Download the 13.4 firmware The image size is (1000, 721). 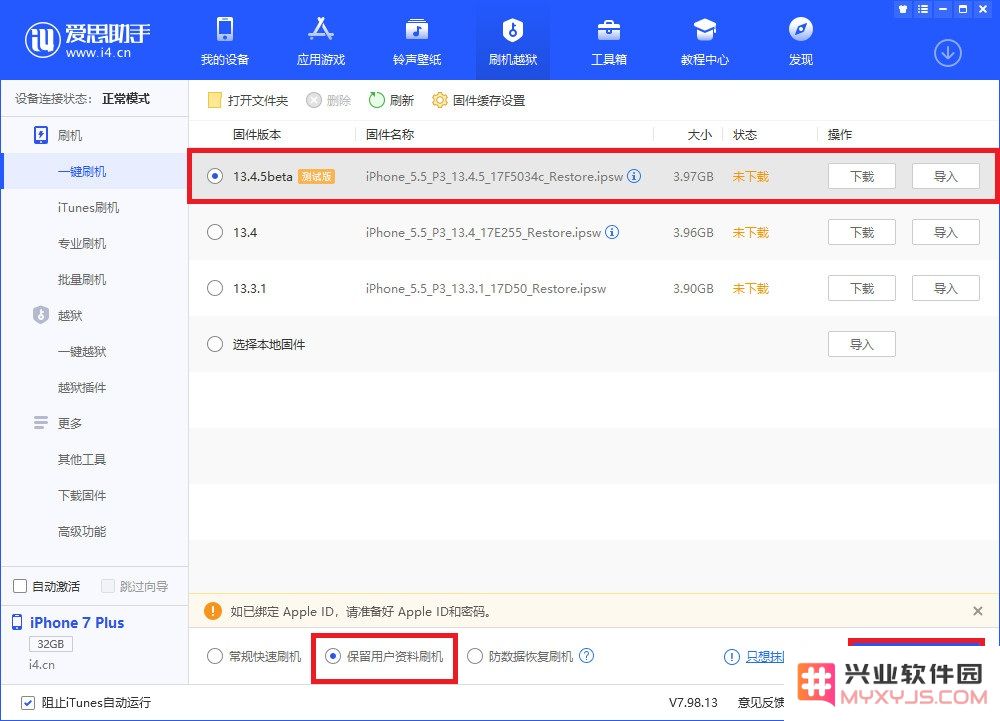coord(862,232)
